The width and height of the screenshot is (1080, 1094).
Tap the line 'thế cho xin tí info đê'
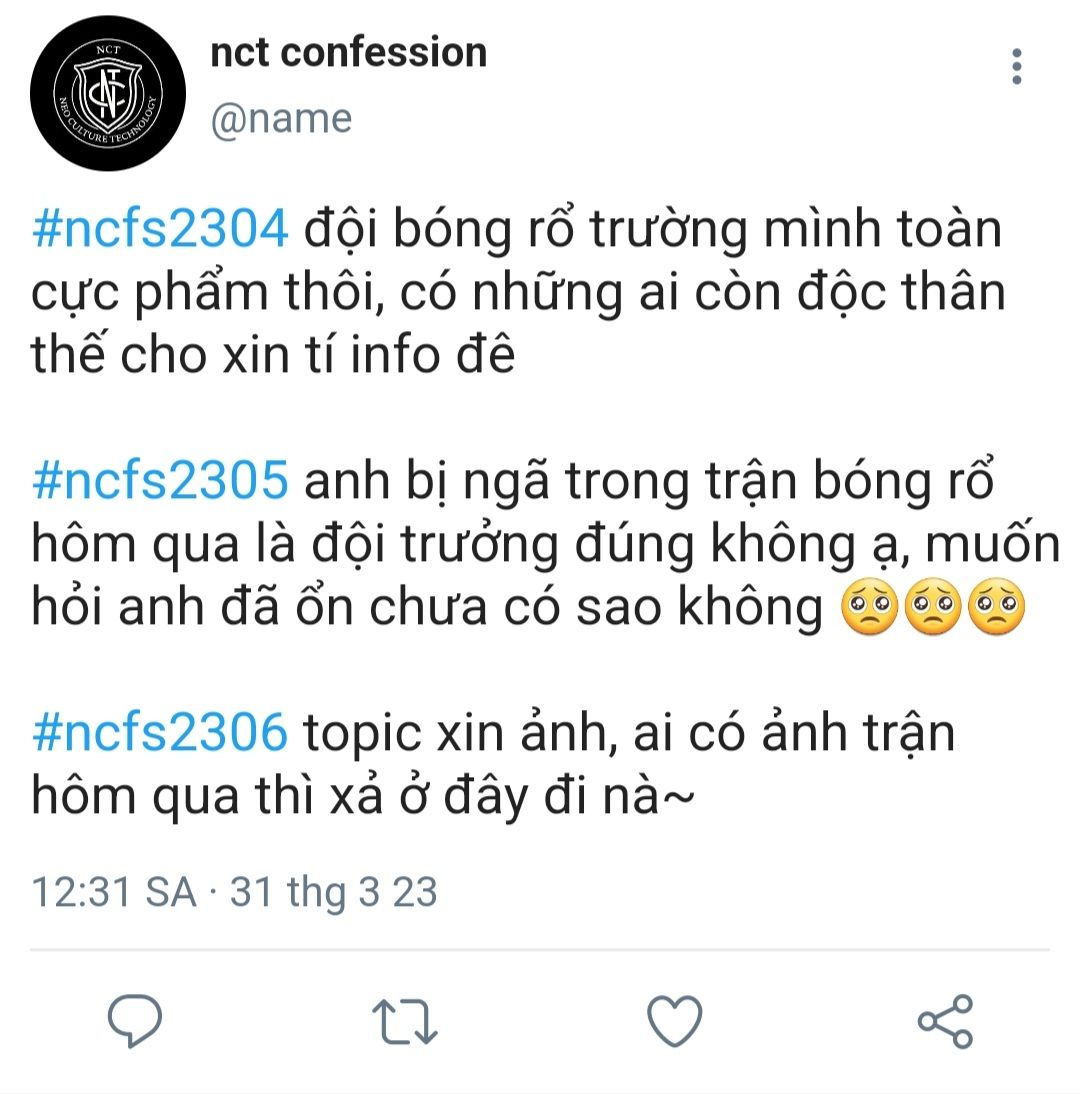[273, 354]
